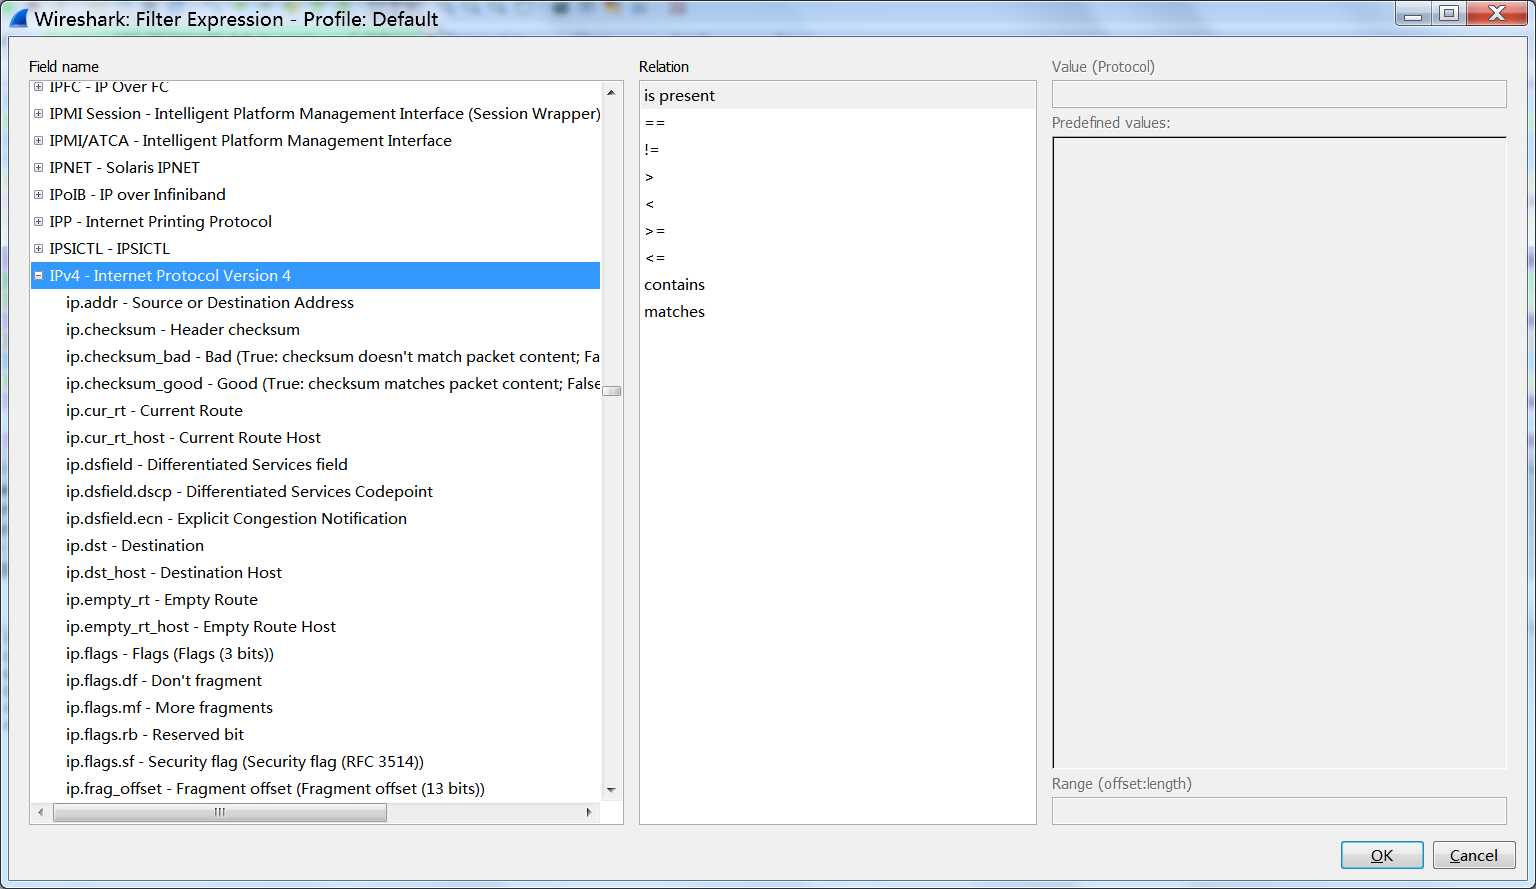Select ip.dst - Destination field
The height and width of the screenshot is (889, 1536).
(x=135, y=546)
